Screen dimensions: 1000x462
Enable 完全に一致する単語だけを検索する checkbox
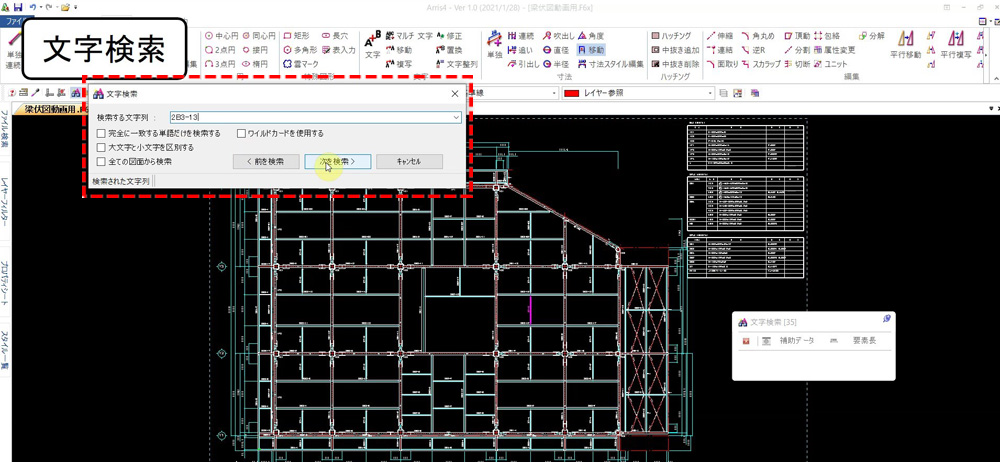click(101, 133)
